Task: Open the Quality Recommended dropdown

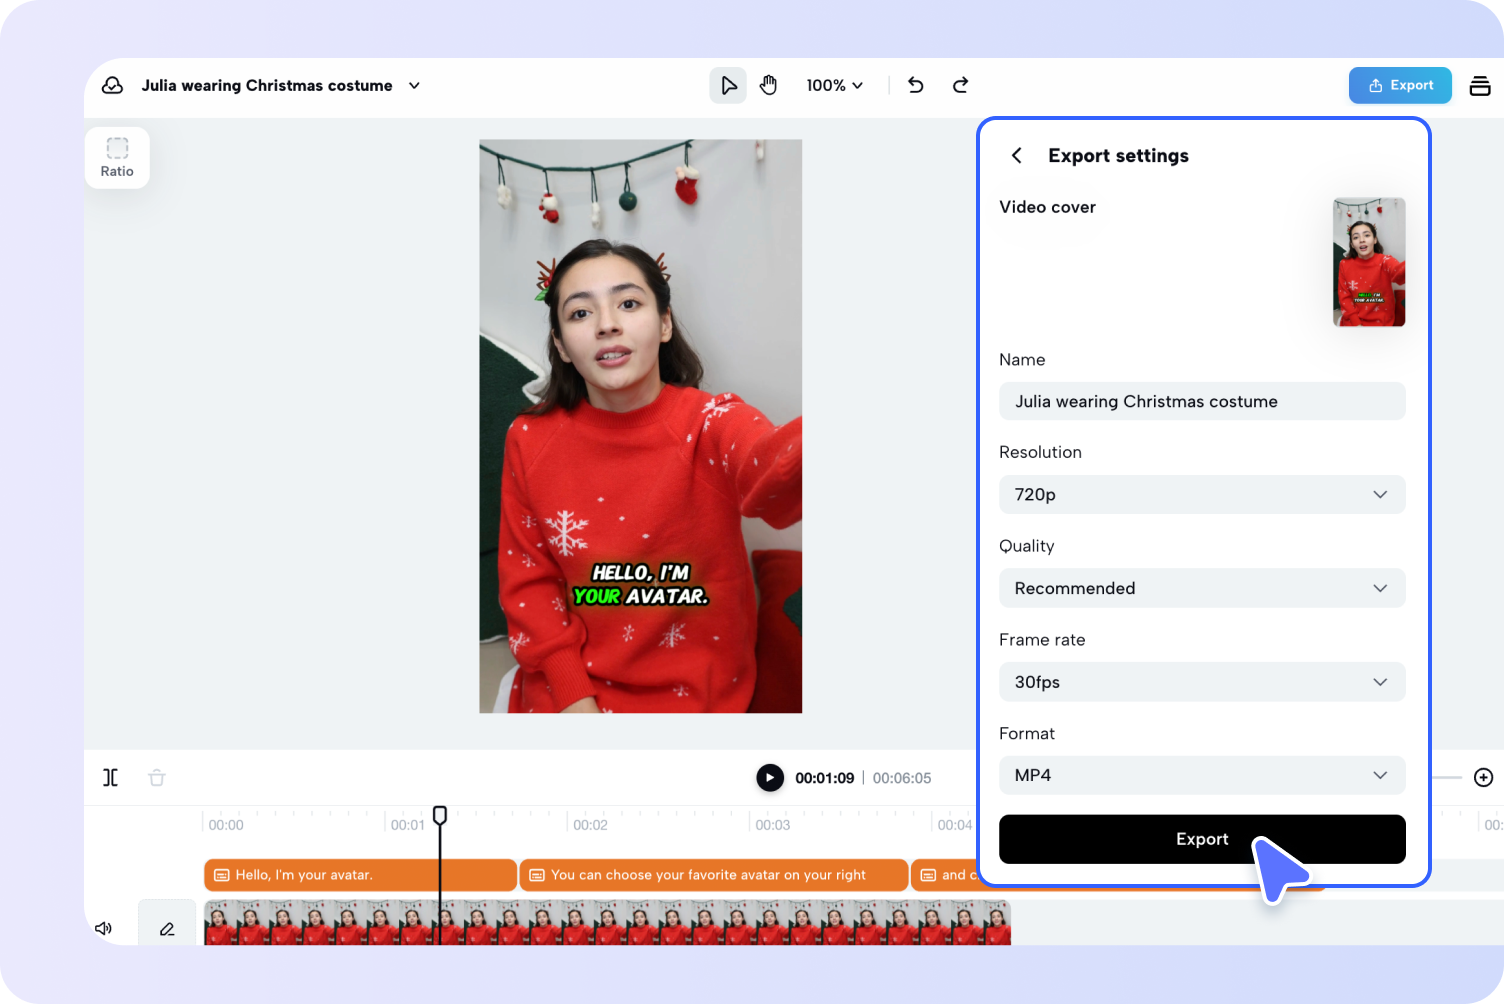Action: [x=1202, y=588]
